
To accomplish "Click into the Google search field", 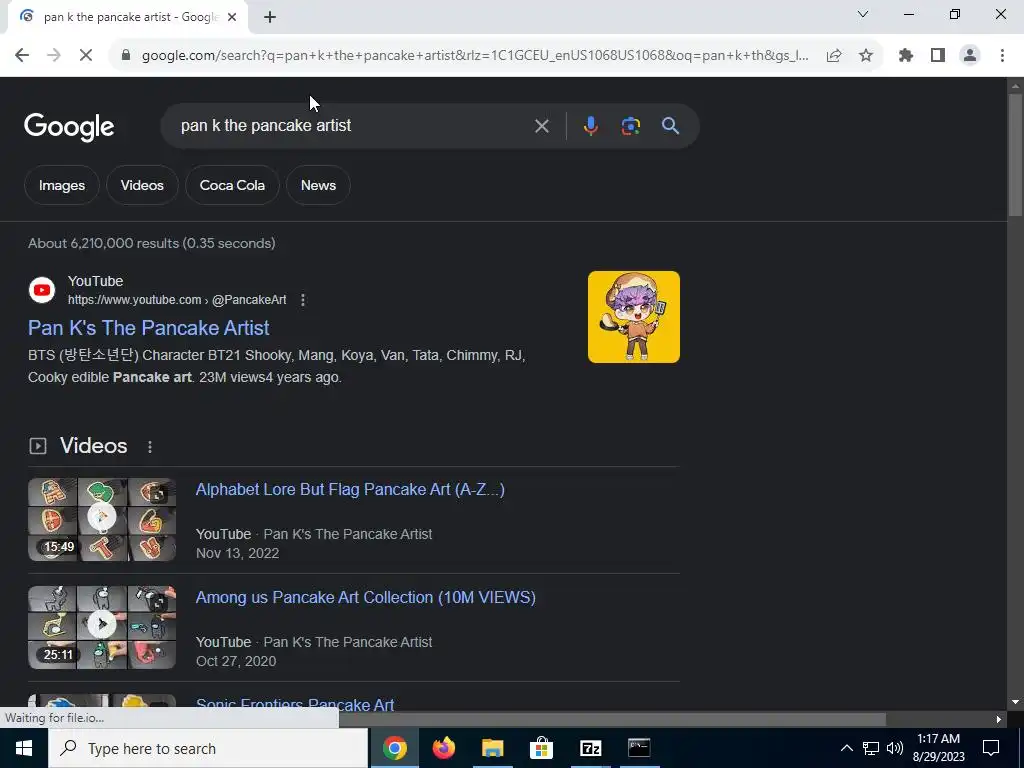I will 353,125.
